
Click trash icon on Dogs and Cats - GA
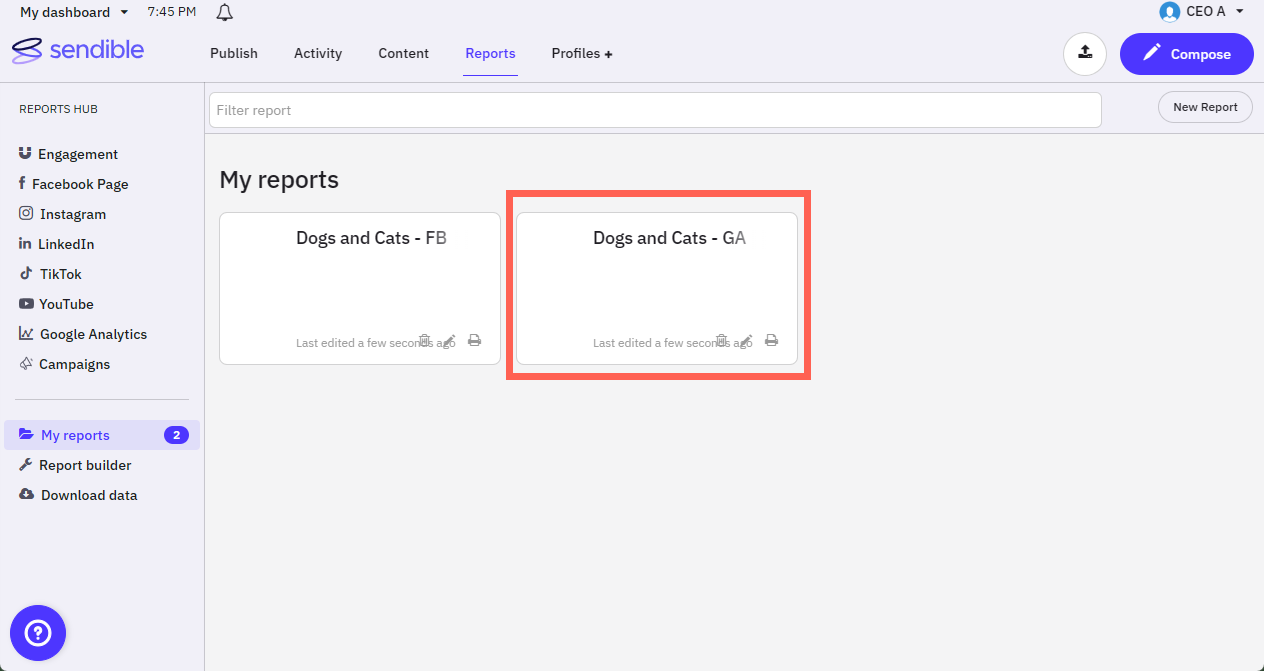tap(721, 341)
